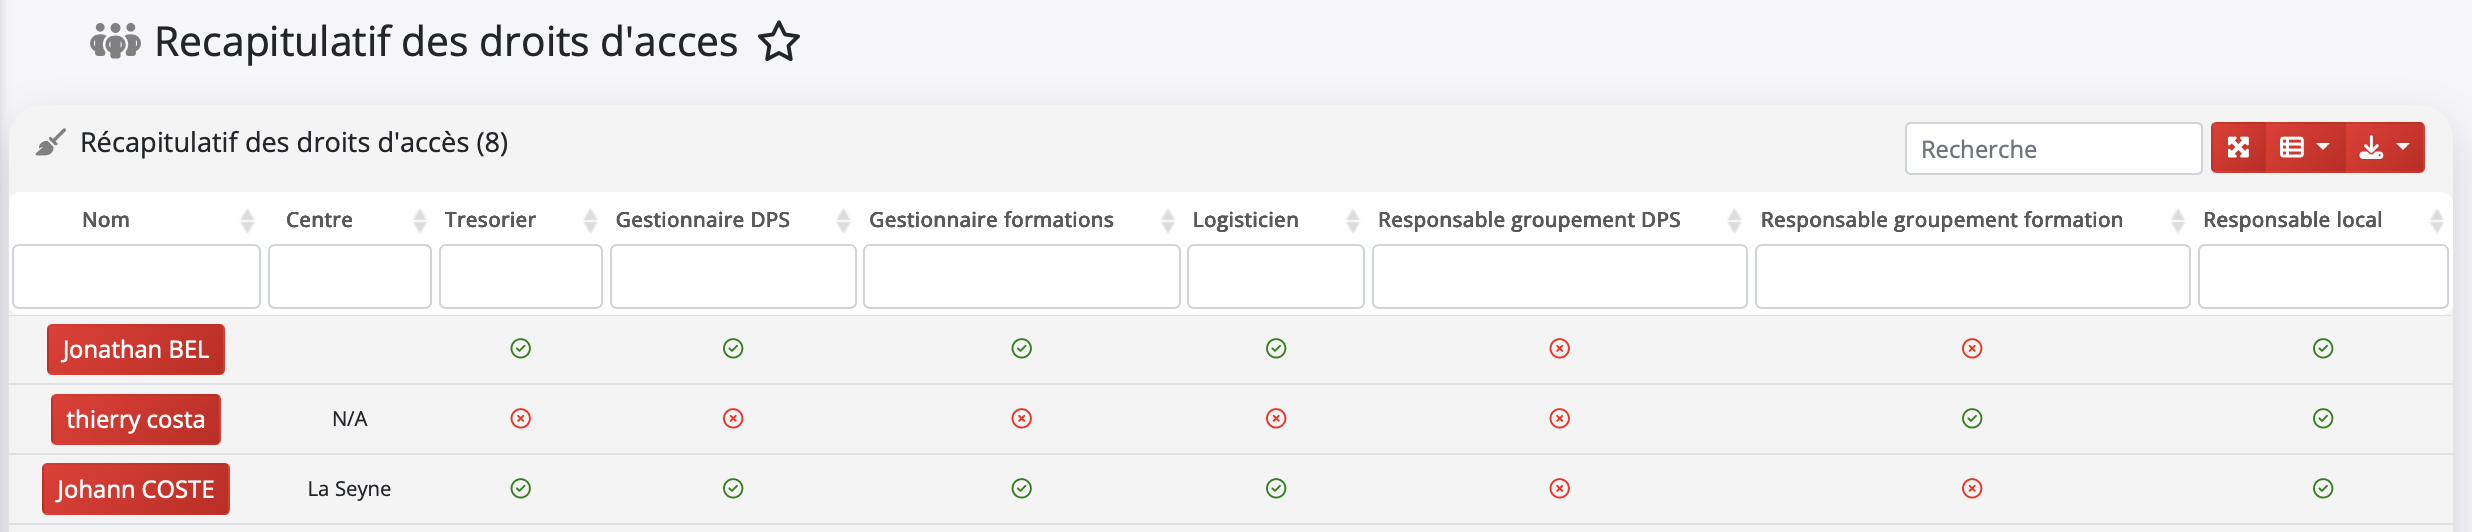Viewport: 2472px width, 532px height.
Task: Open Johann COSTE's profile
Action: (x=136, y=489)
